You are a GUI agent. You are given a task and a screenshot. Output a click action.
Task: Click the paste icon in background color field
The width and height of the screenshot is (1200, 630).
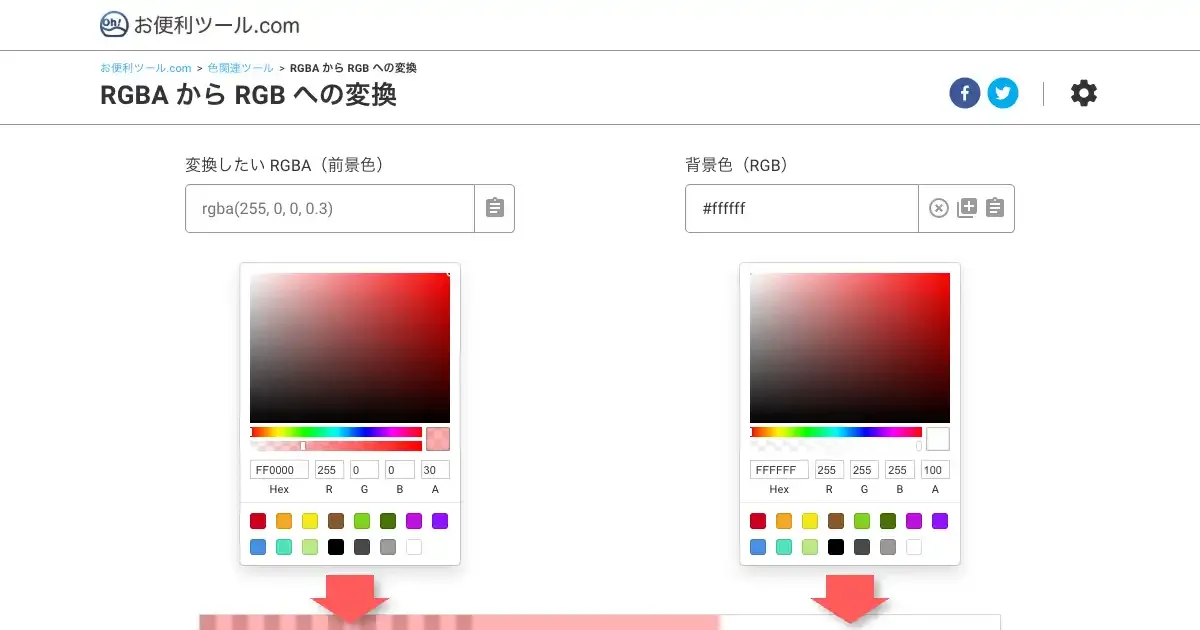pyautogui.click(x=994, y=208)
